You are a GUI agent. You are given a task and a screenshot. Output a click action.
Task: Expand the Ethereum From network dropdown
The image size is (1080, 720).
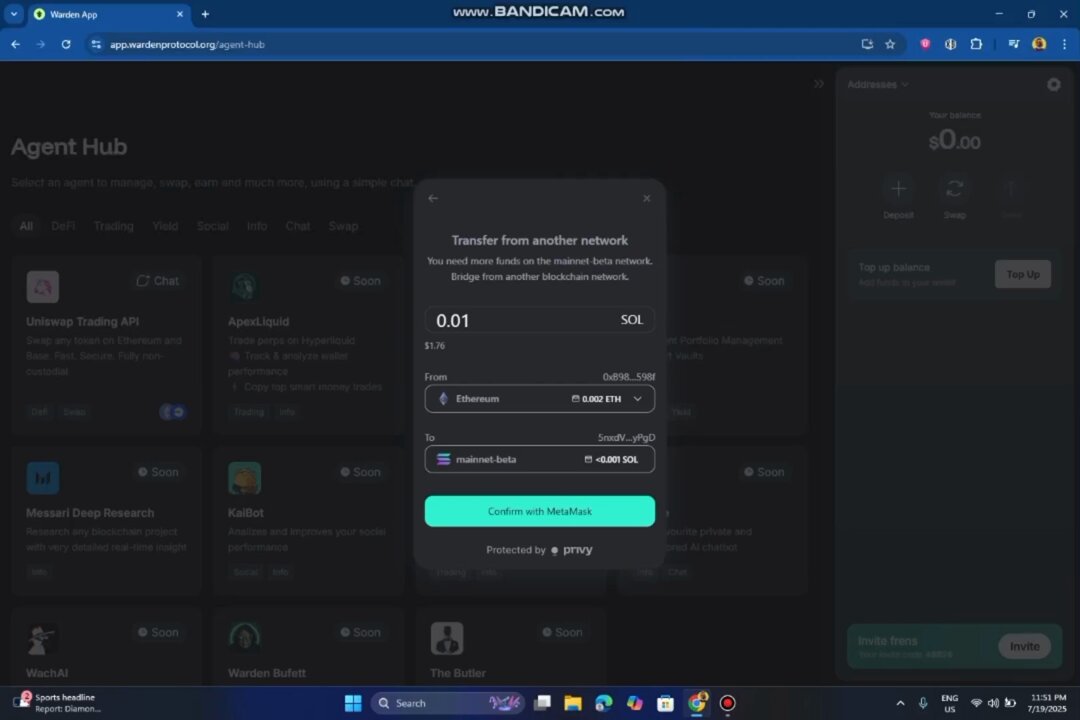(539, 399)
